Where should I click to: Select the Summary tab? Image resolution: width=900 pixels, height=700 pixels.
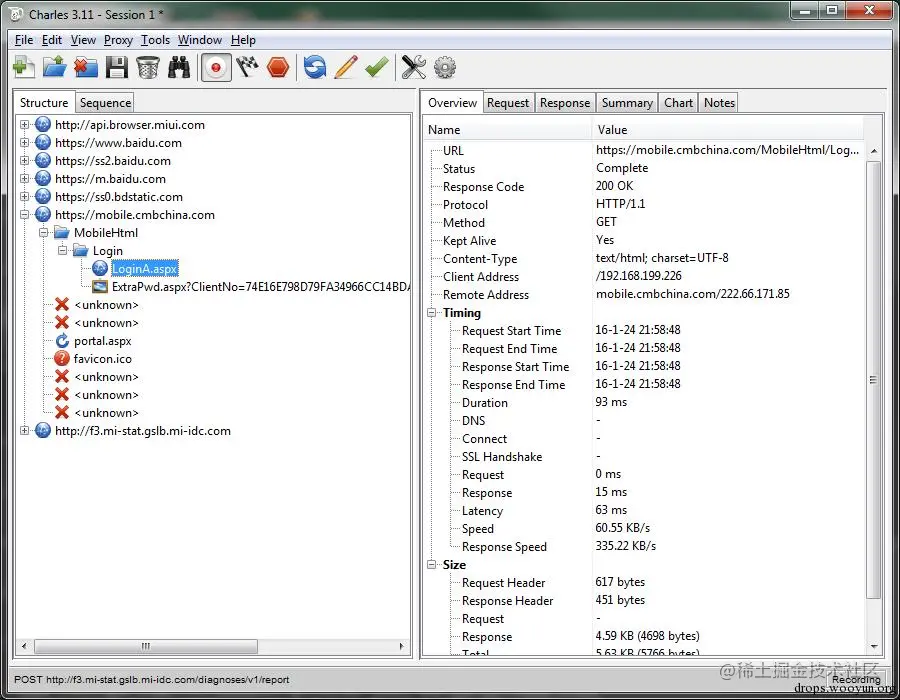tap(627, 103)
